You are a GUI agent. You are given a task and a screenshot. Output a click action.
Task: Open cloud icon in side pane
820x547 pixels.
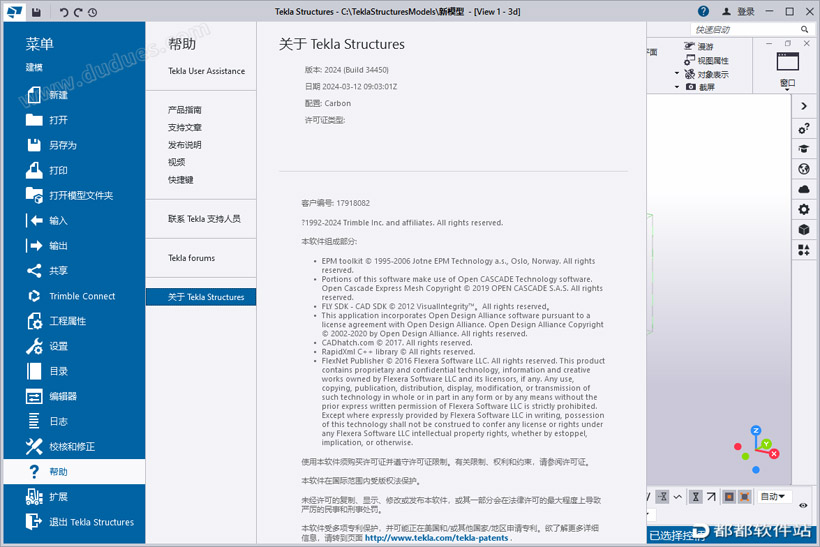tap(804, 189)
